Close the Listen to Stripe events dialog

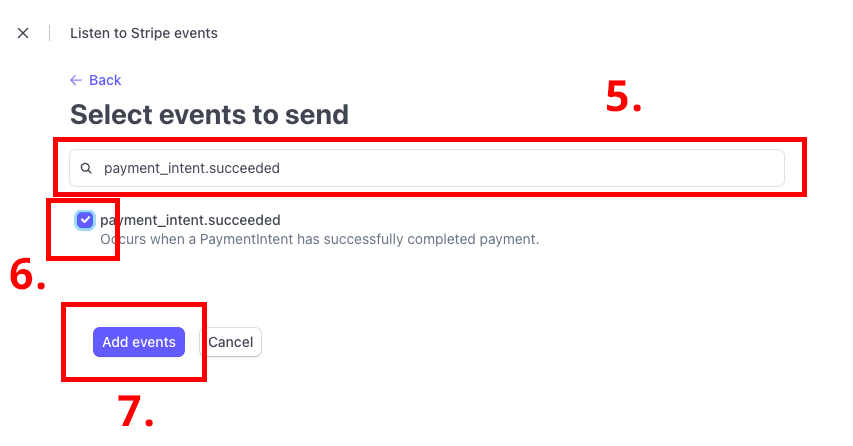[23, 33]
